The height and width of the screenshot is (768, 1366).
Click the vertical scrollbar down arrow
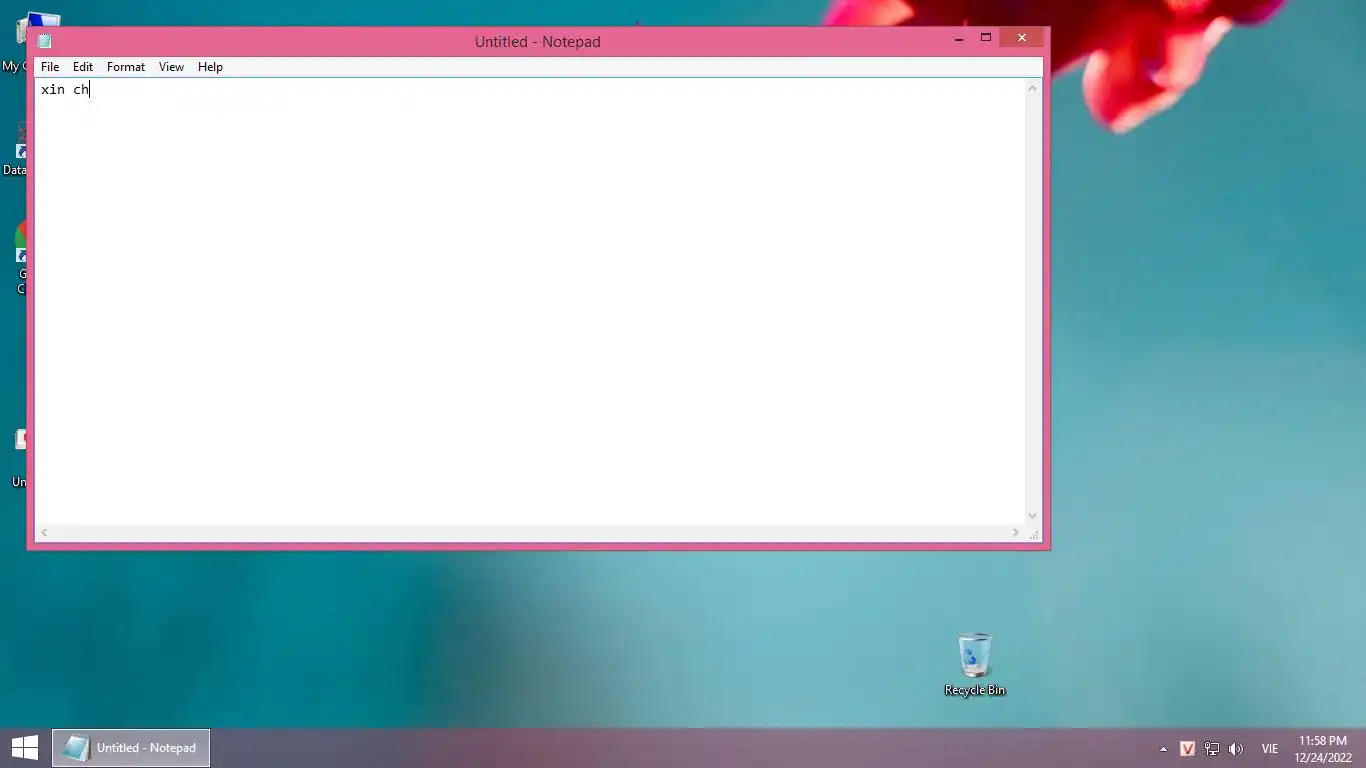pyautogui.click(x=1033, y=516)
